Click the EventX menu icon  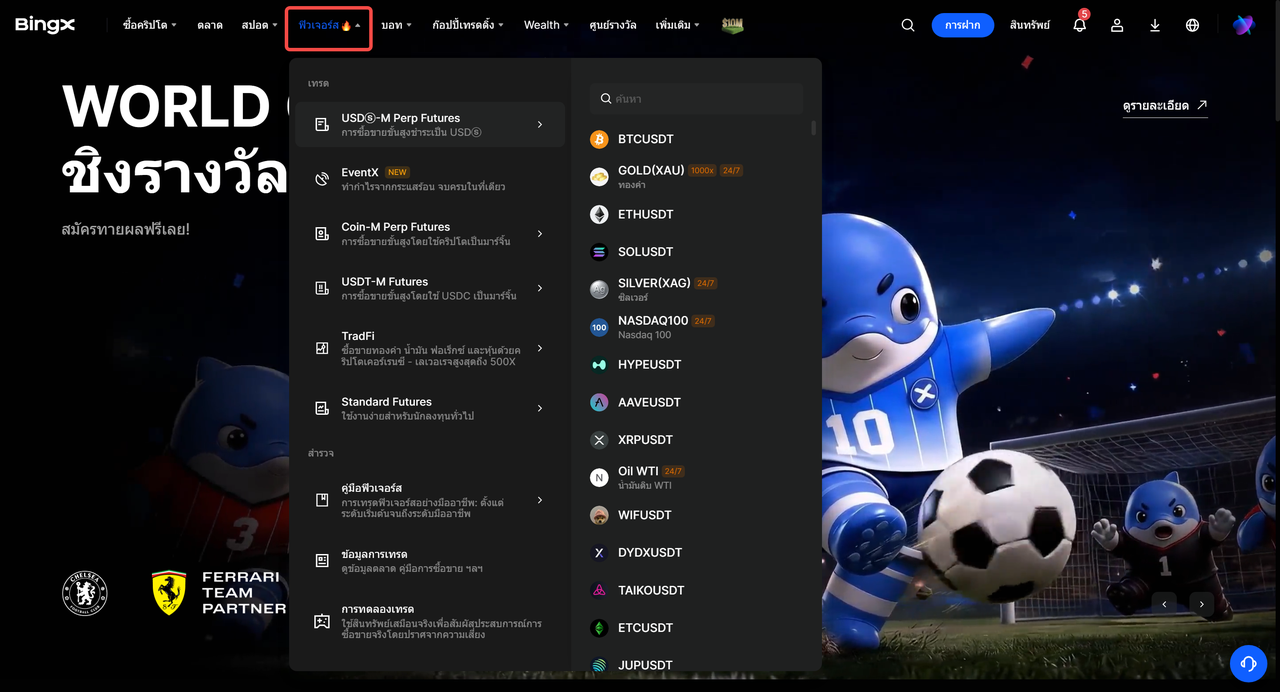point(322,179)
